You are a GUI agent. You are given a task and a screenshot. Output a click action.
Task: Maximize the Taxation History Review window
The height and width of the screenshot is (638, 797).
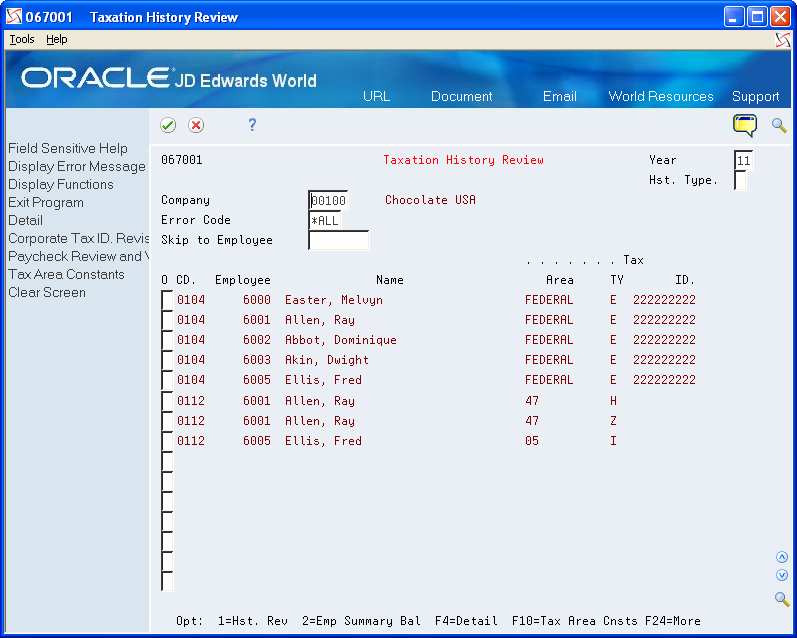[x=757, y=17]
